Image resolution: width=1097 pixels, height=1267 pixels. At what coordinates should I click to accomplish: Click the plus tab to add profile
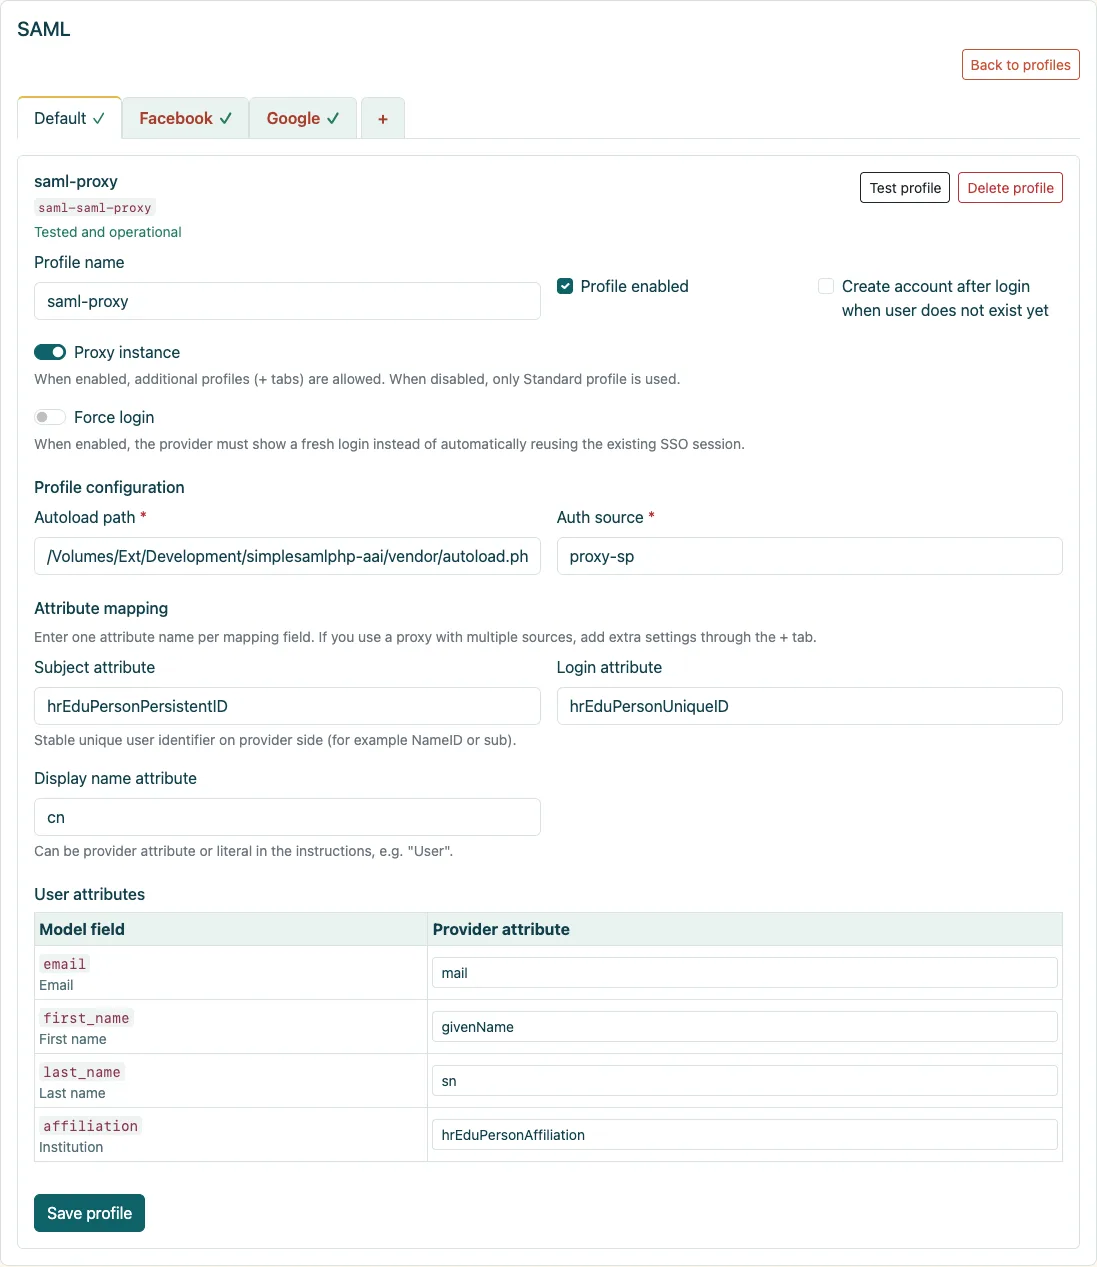[383, 118]
